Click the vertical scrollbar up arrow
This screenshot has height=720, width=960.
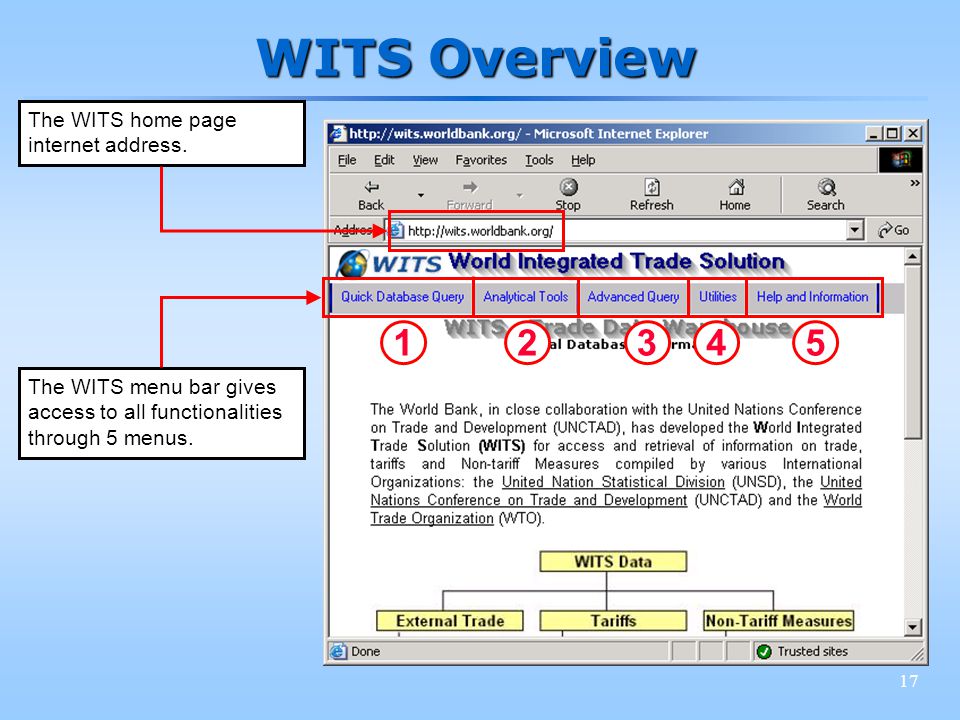click(912, 257)
